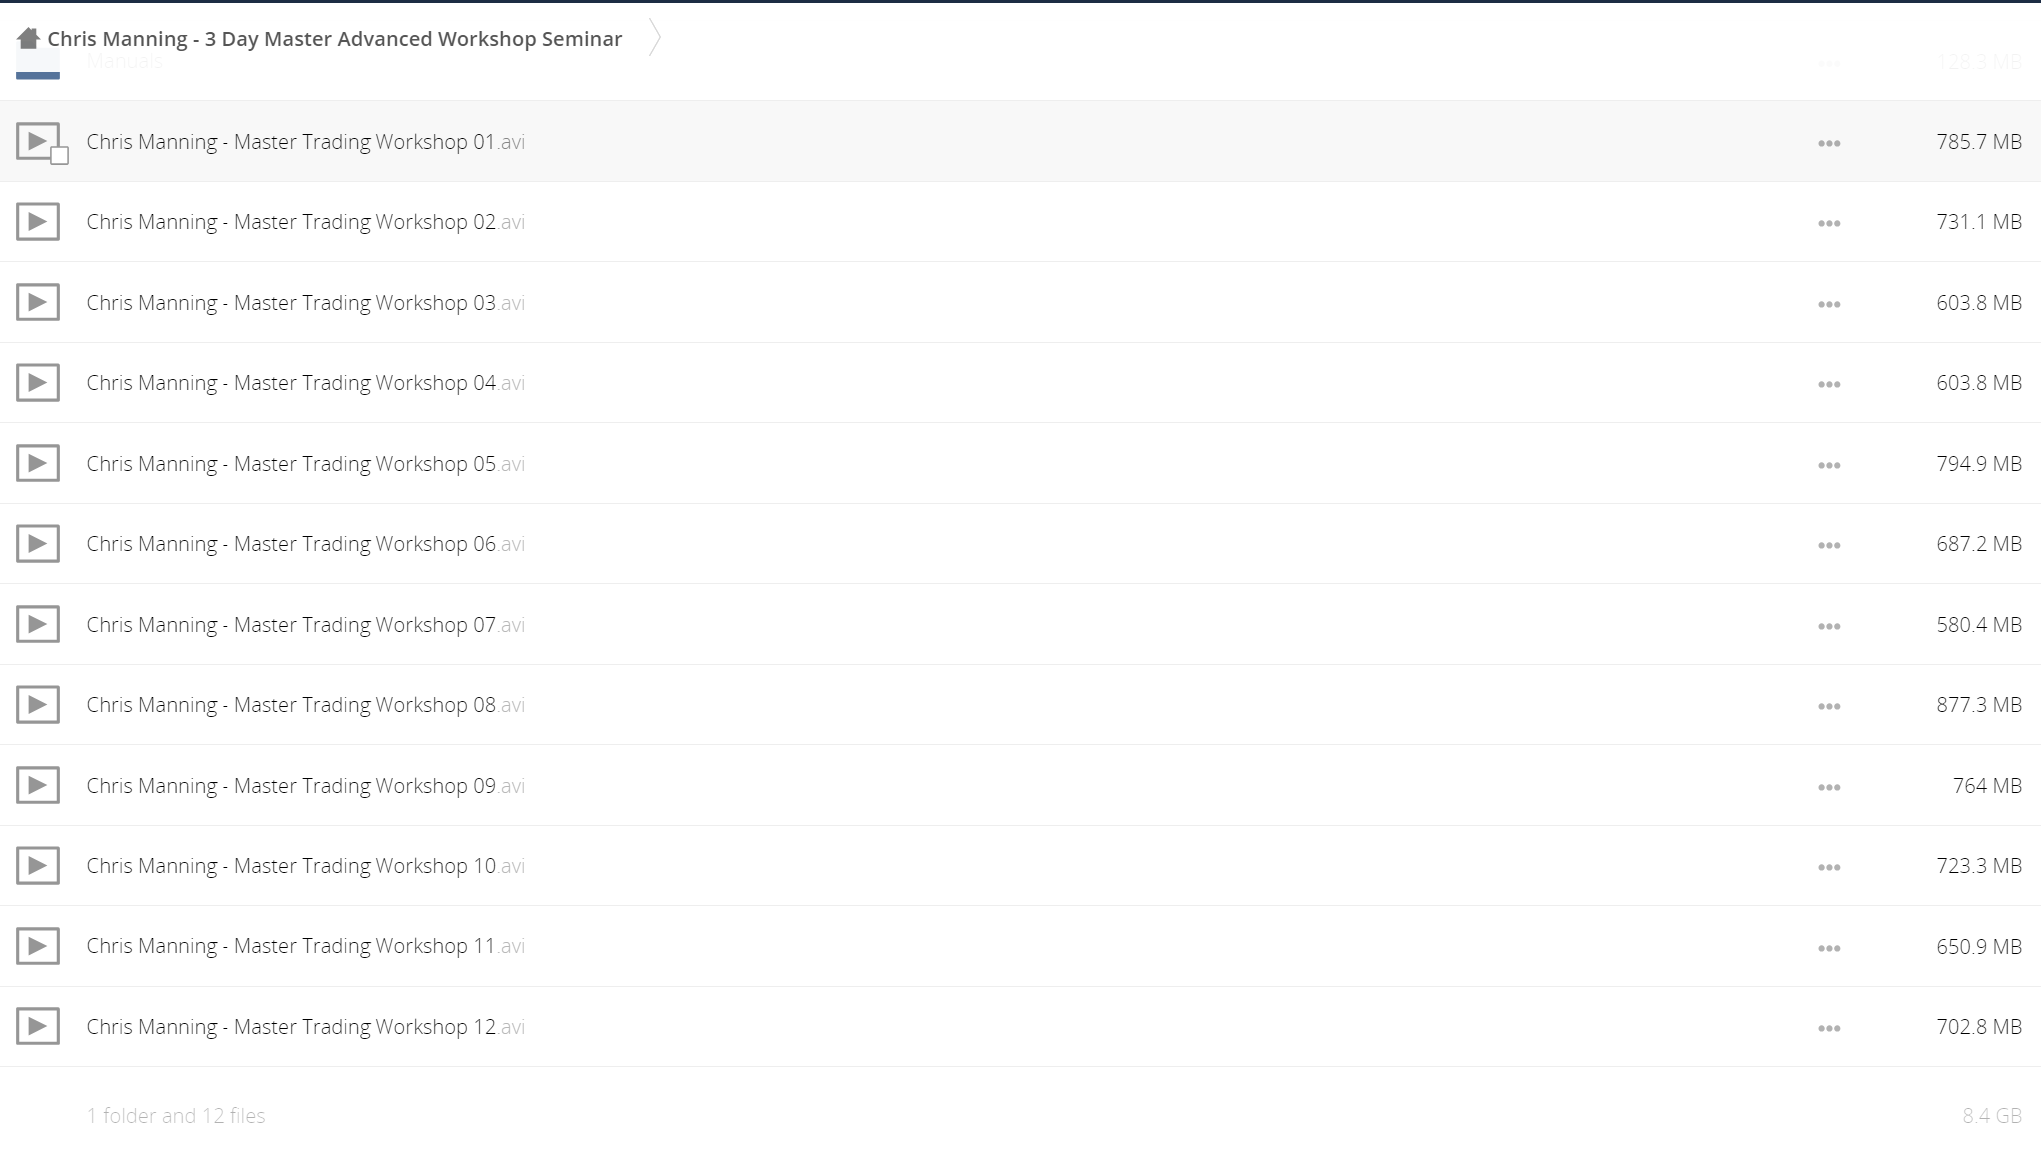Open the more options menu for Workshop 04.avi
Image resolution: width=2041 pixels, height=1151 pixels.
(1829, 385)
